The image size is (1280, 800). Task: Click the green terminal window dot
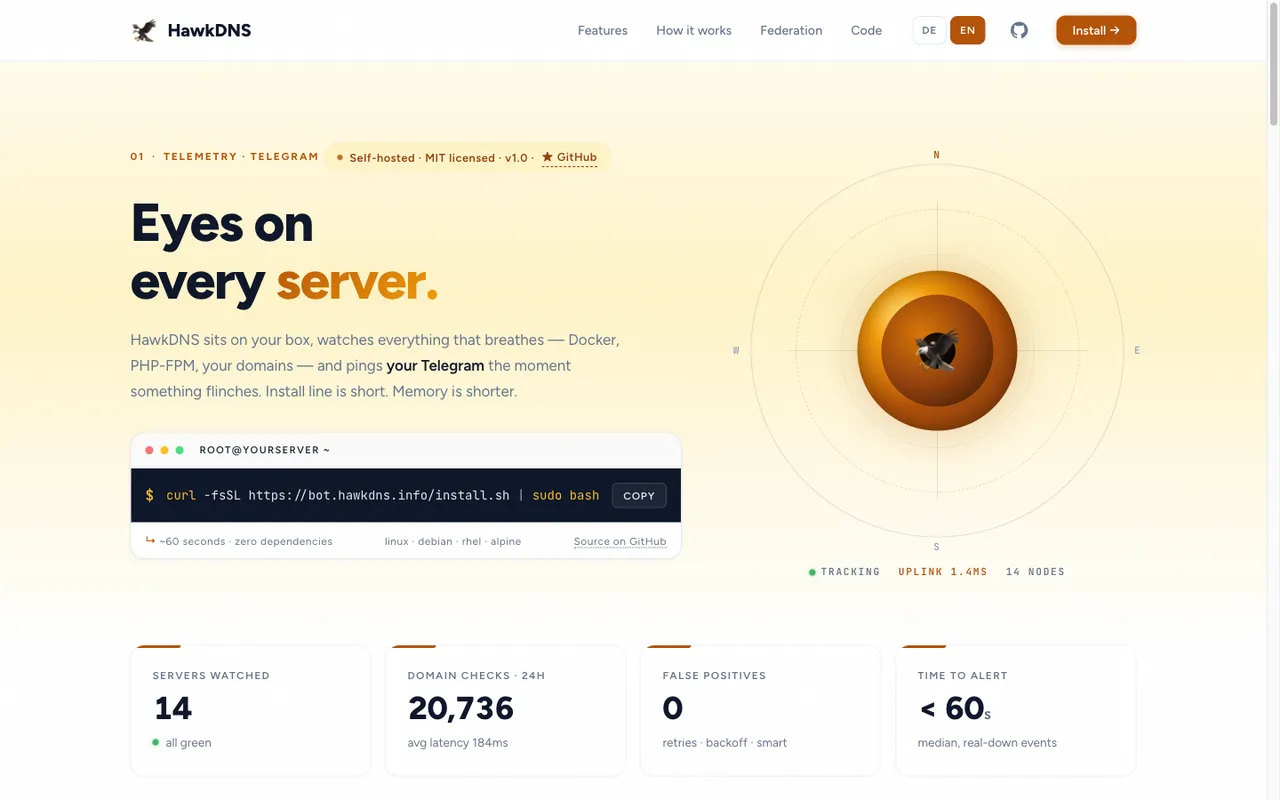click(179, 450)
